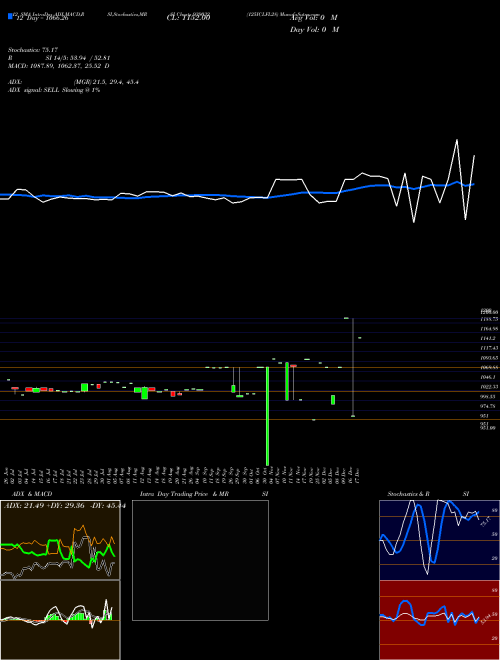Click the 974.78 price axis label
Image resolution: width=500 pixels, height=660 pixels.
coord(489,406)
